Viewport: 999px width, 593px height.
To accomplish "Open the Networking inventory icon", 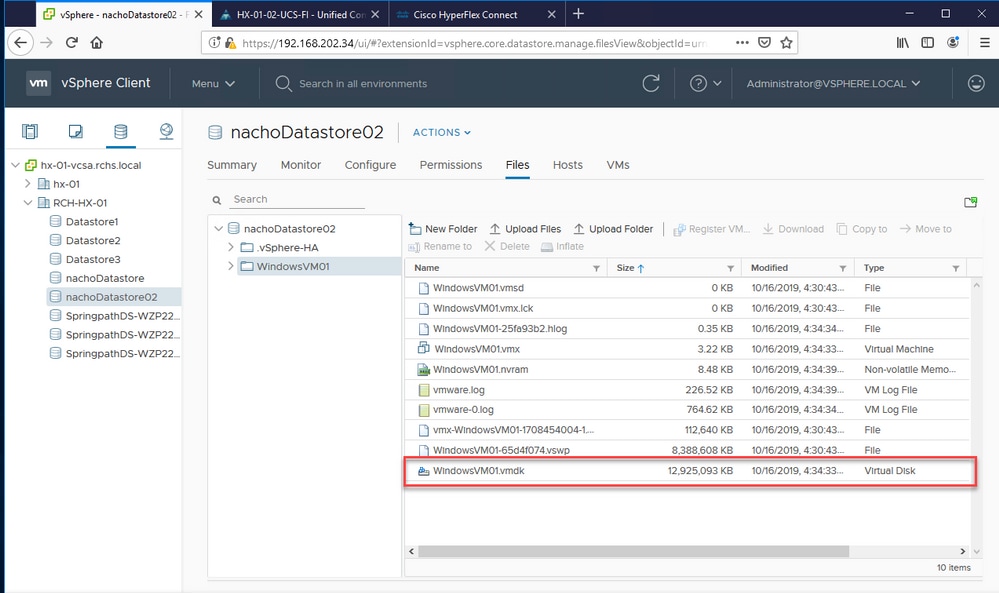I will click(166, 131).
